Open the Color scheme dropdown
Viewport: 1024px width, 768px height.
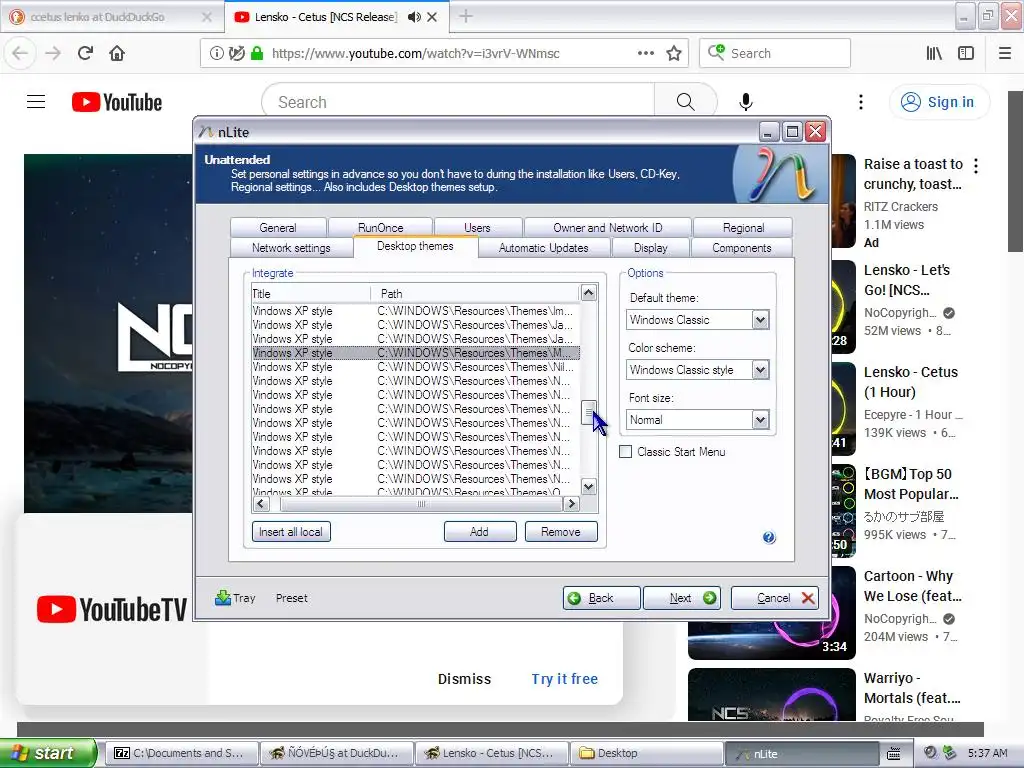pos(760,370)
